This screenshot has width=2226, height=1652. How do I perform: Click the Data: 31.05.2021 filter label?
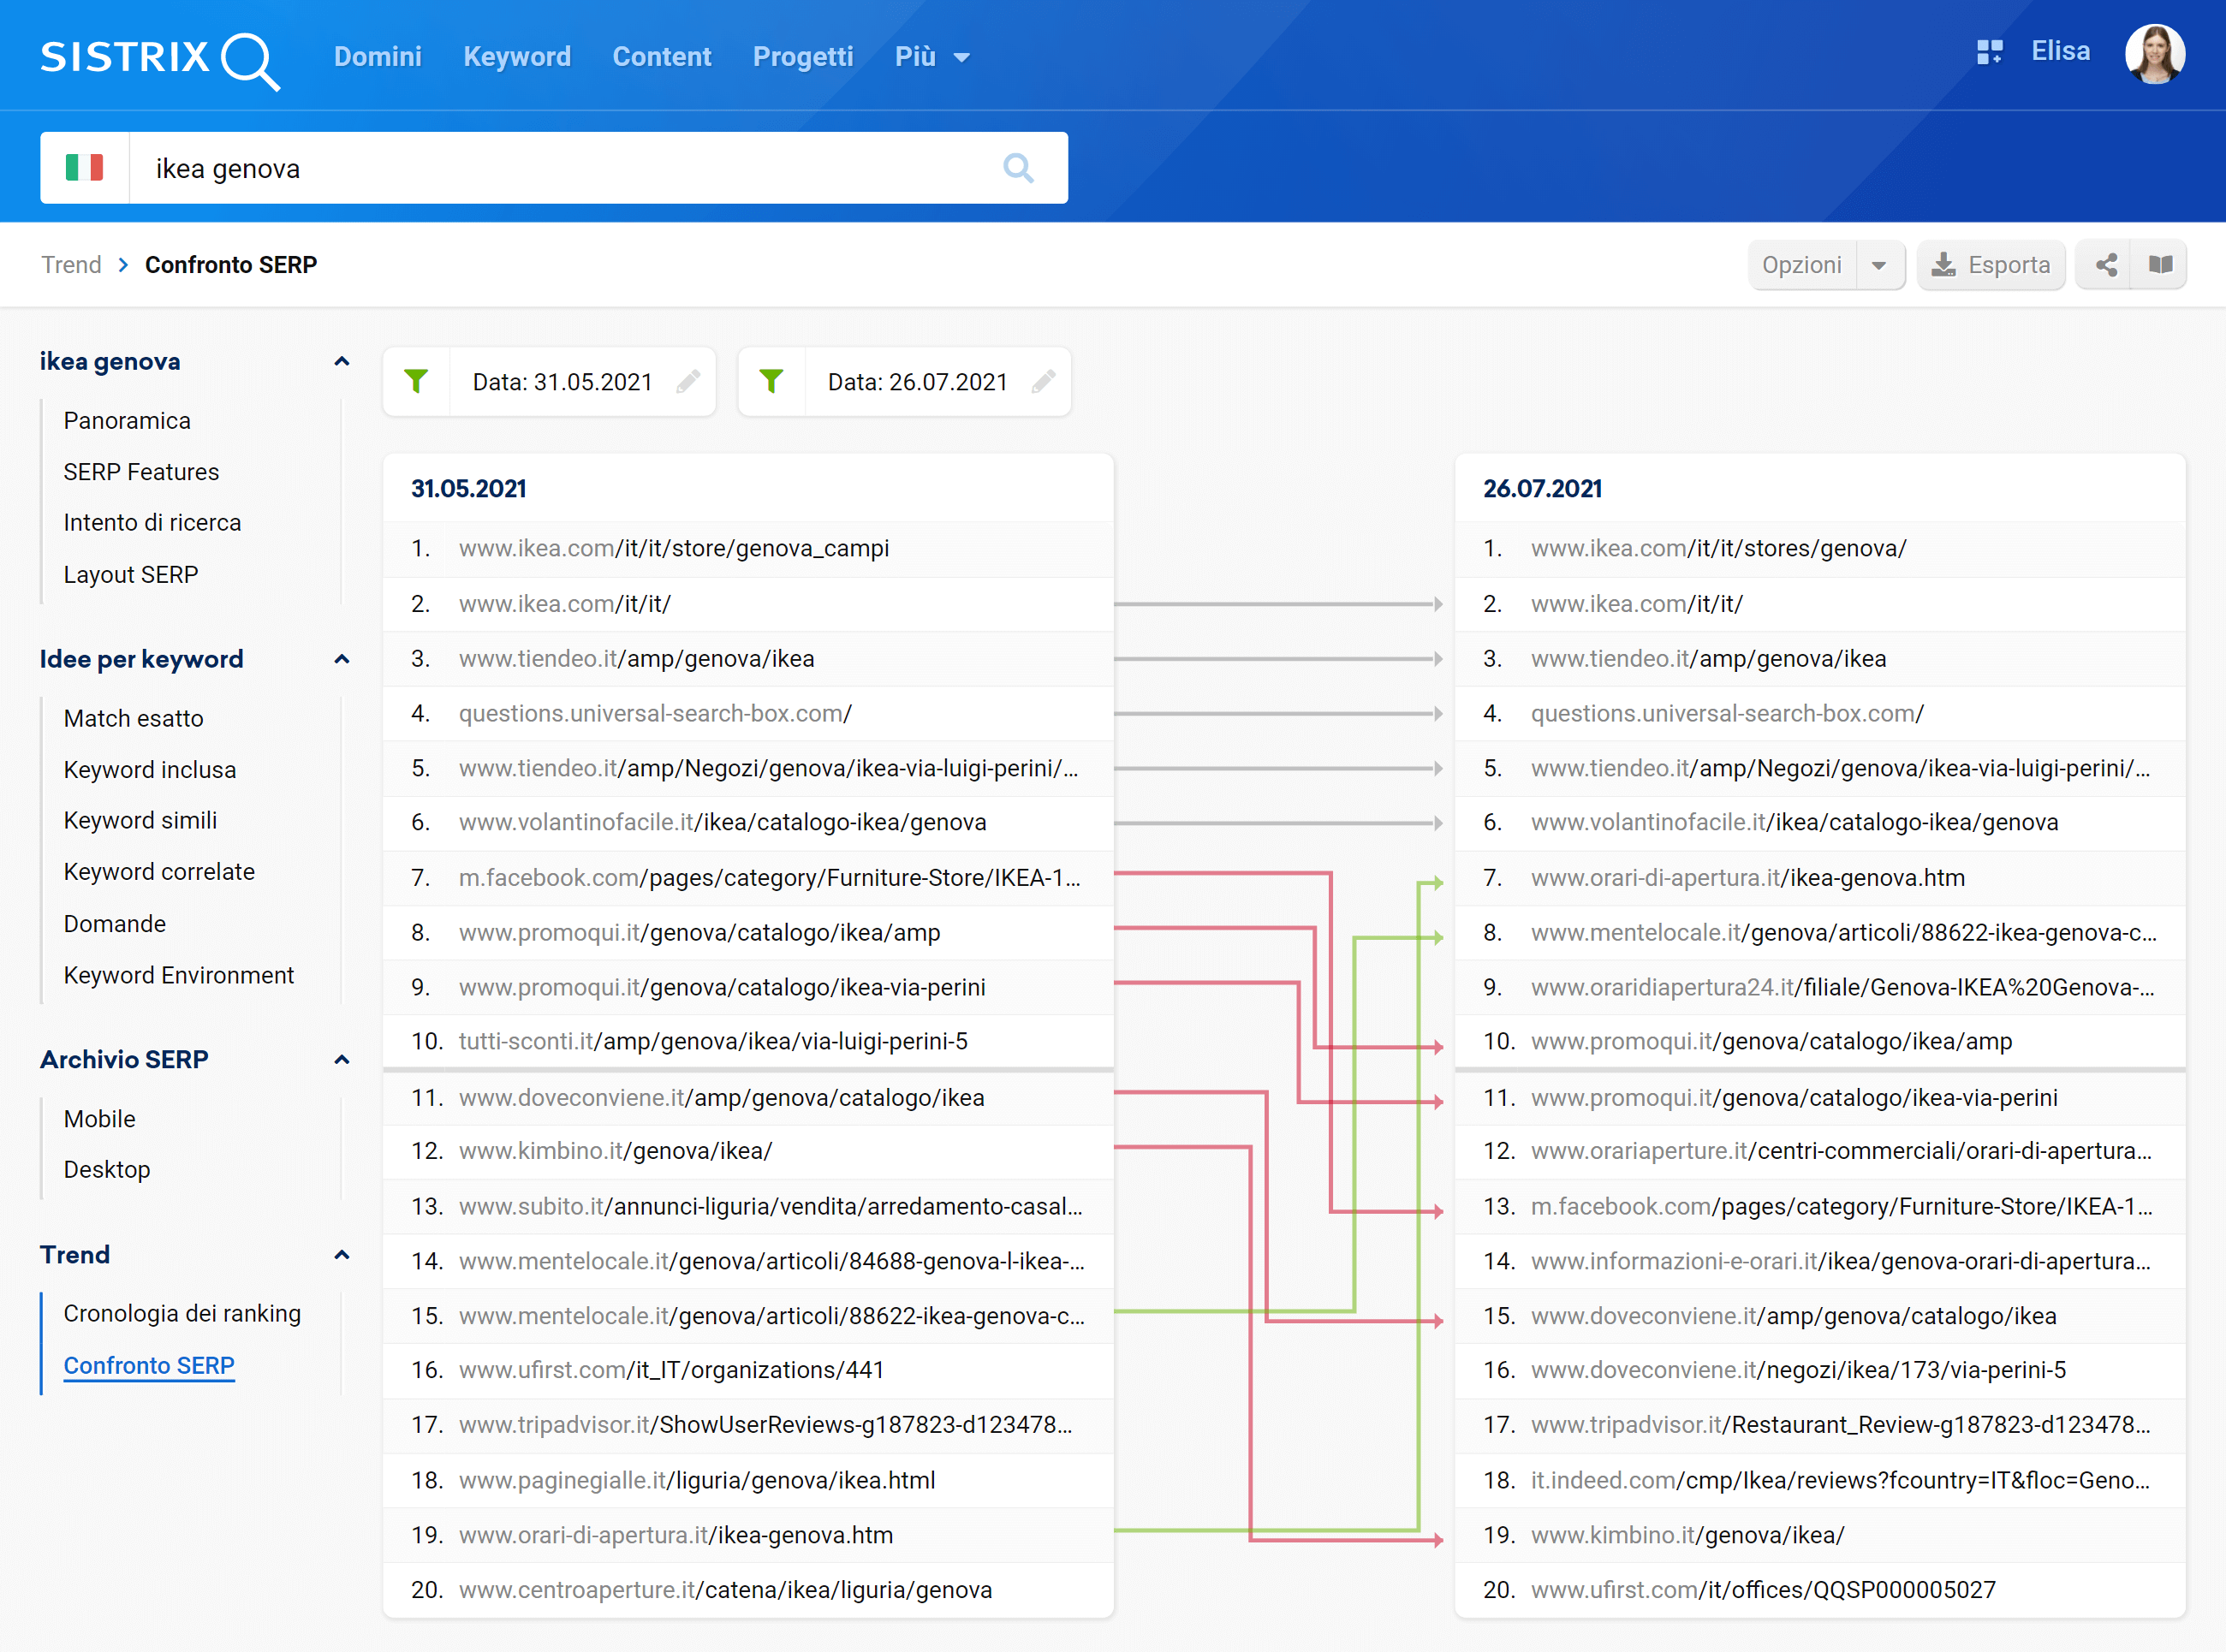point(562,382)
